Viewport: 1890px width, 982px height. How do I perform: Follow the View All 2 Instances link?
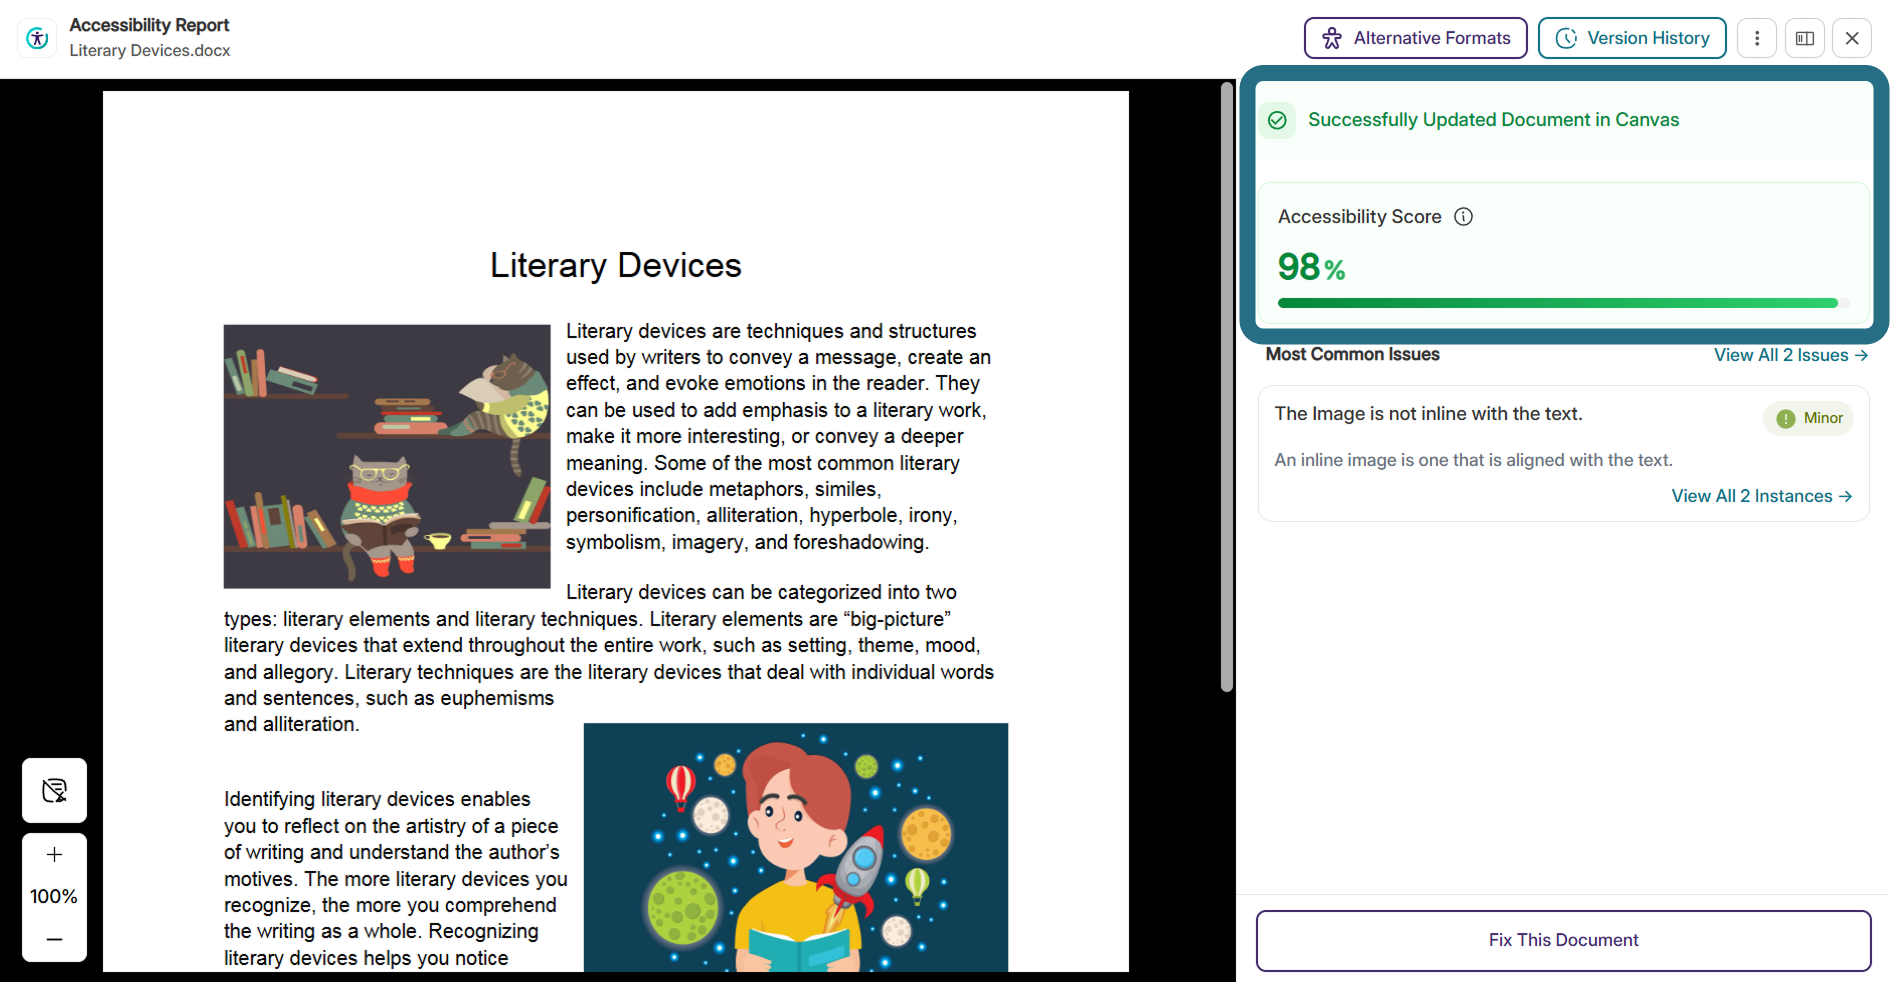(x=1762, y=496)
